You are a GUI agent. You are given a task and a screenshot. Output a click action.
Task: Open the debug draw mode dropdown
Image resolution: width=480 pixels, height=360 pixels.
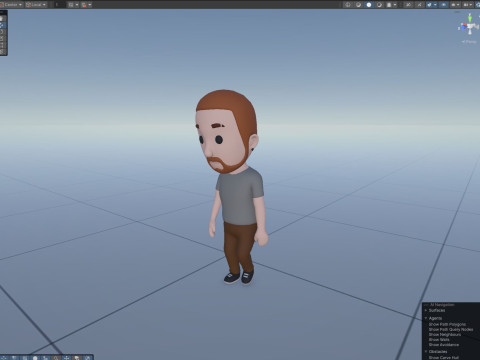[x=392, y=5]
